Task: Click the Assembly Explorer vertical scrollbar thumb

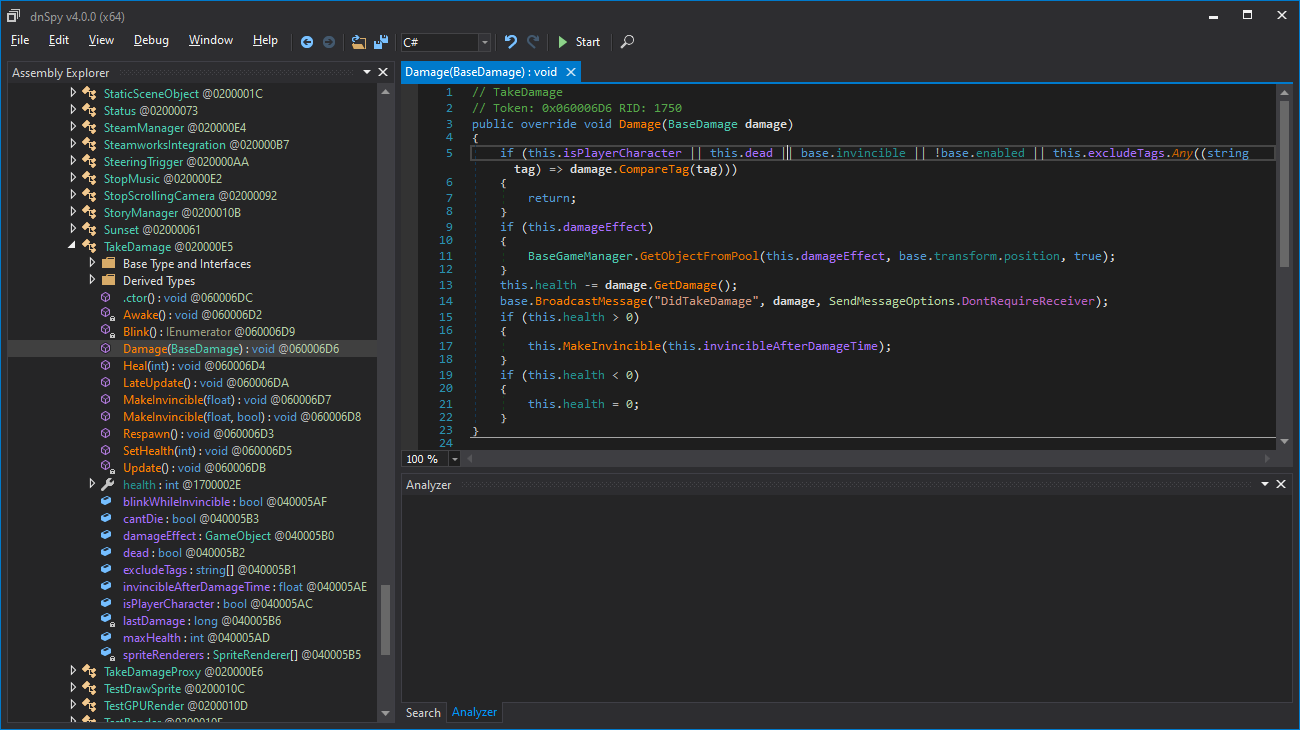Action: [386, 620]
